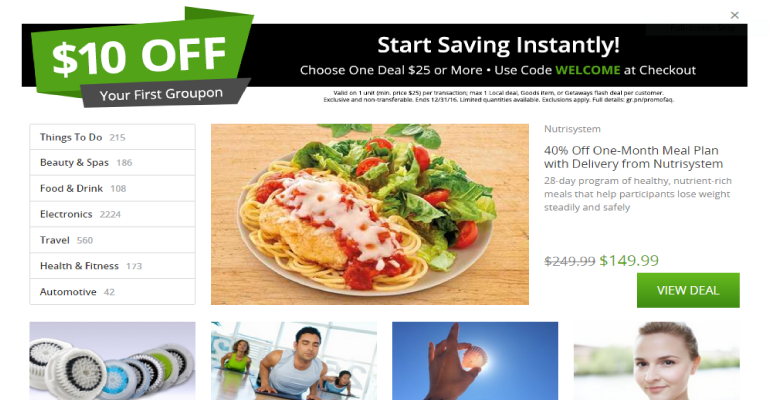Click the $149.99 discounted price
Screen dimensions: 770x400
pyautogui.click(x=629, y=260)
